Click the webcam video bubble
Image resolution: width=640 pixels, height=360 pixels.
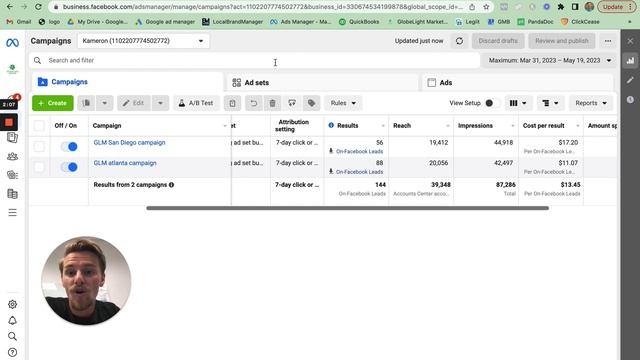point(86,281)
